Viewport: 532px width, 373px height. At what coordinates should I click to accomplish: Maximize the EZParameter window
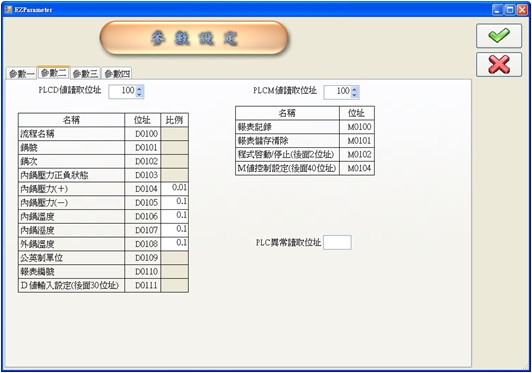pos(510,10)
